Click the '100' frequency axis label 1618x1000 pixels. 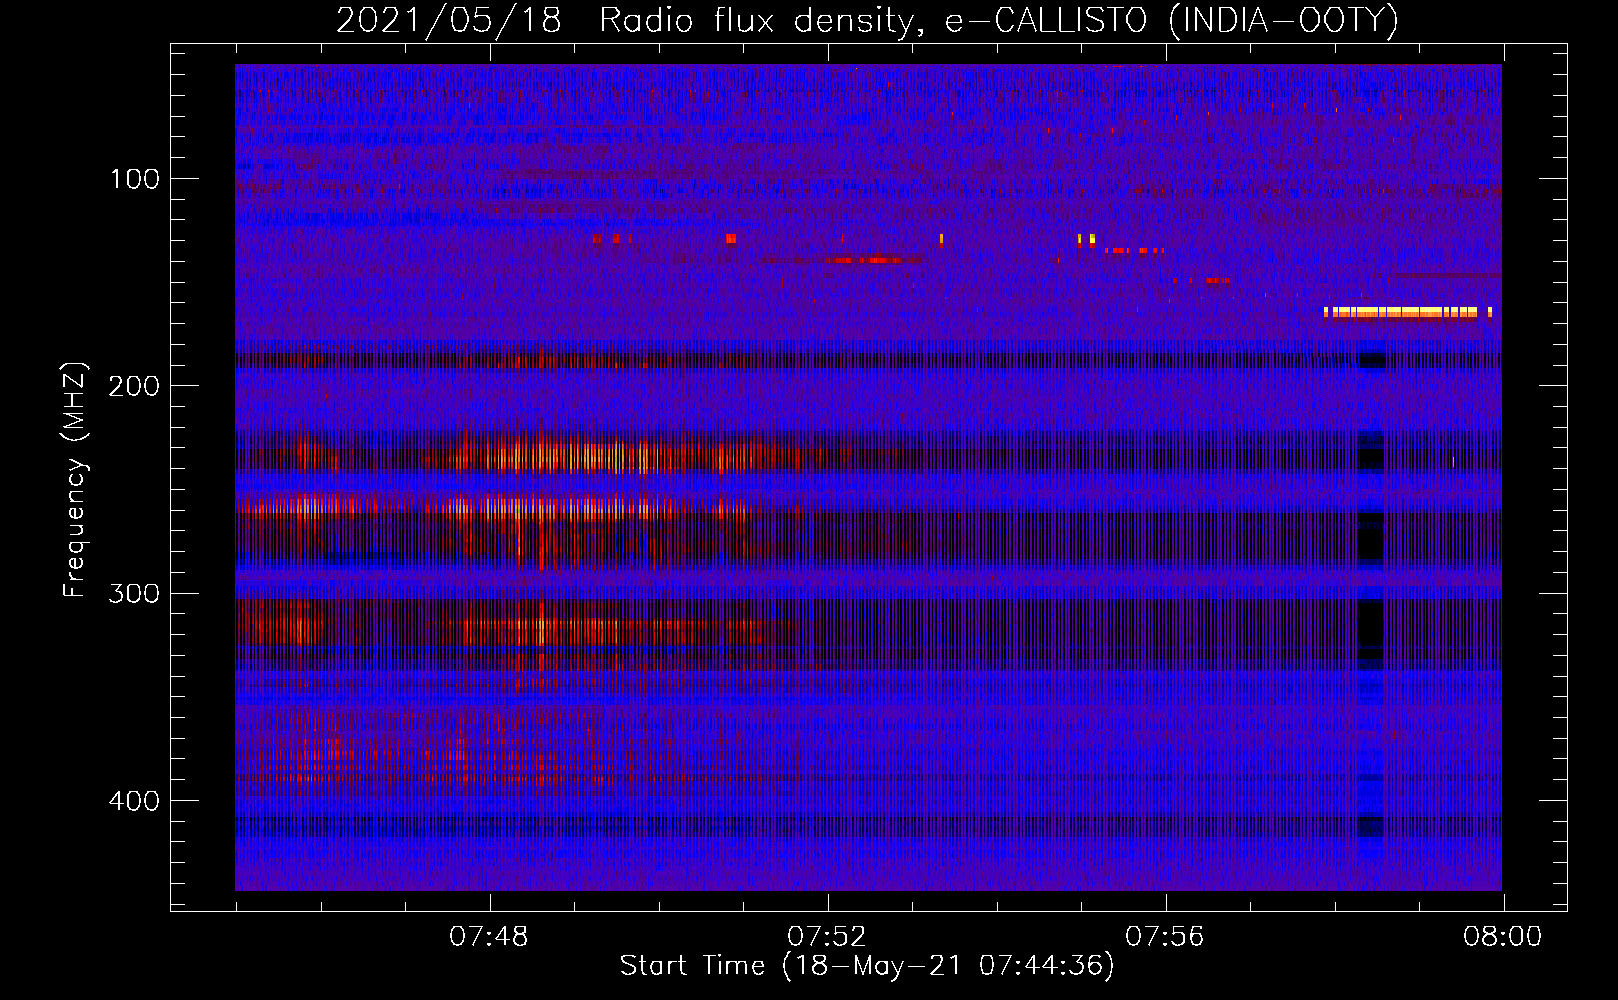pyautogui.click(x=135, y=179)
